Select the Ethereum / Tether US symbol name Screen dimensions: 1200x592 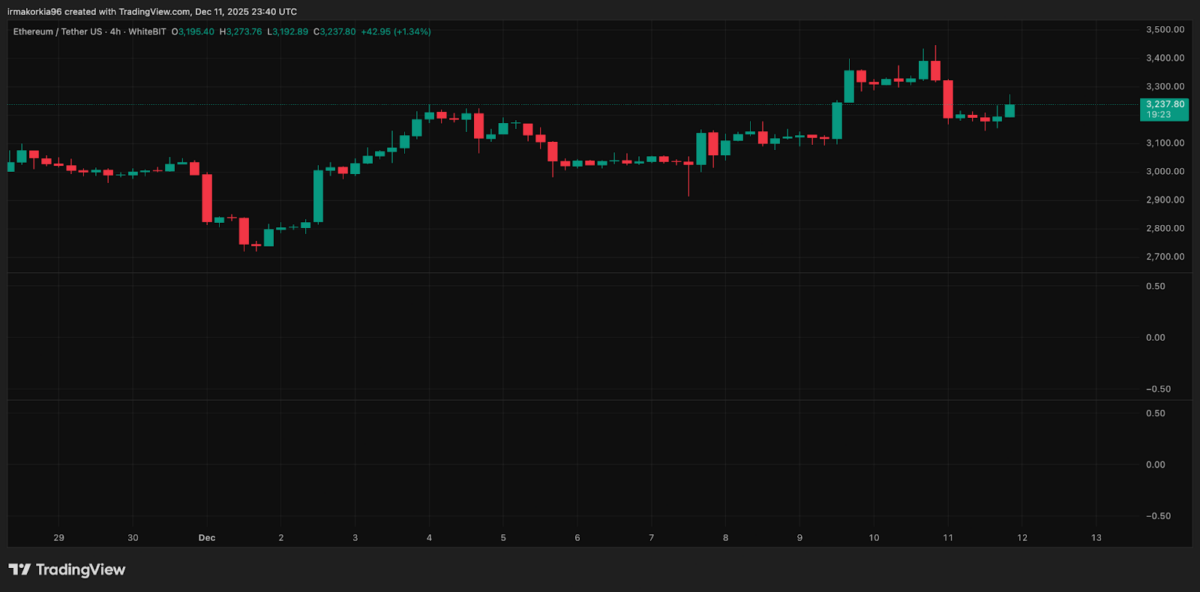point(57,31)
